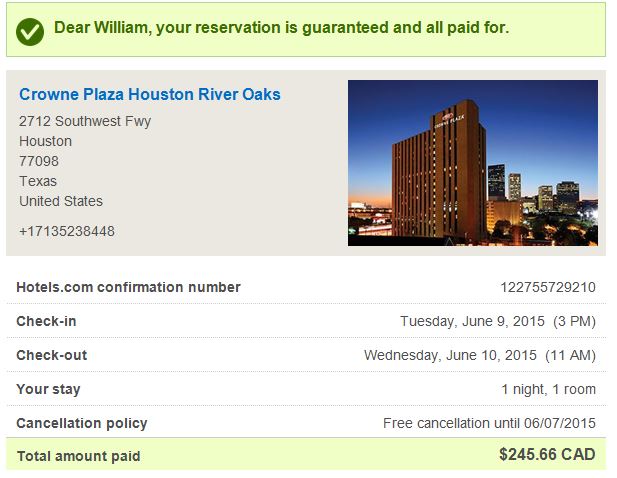
Task: Click the Check-in label
Action: coord(46,321)
